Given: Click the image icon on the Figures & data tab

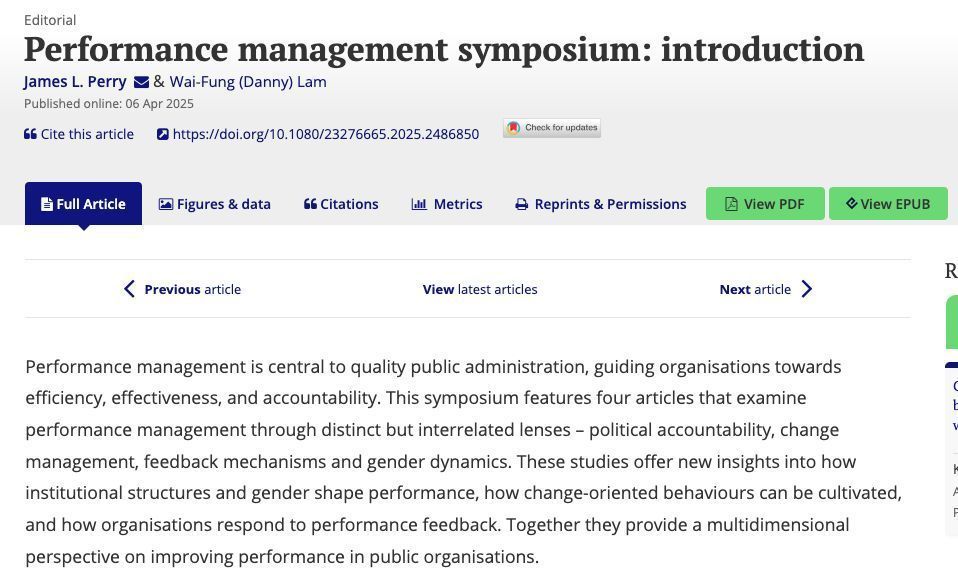Looking at the screenshot, I should [x=164, y=203].
